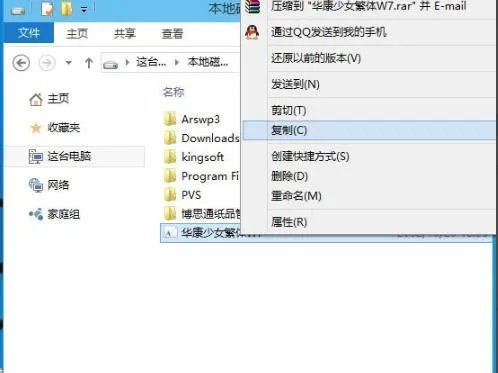Select the Program Fi... folder name
498x373 pixels.
point(211,176)
